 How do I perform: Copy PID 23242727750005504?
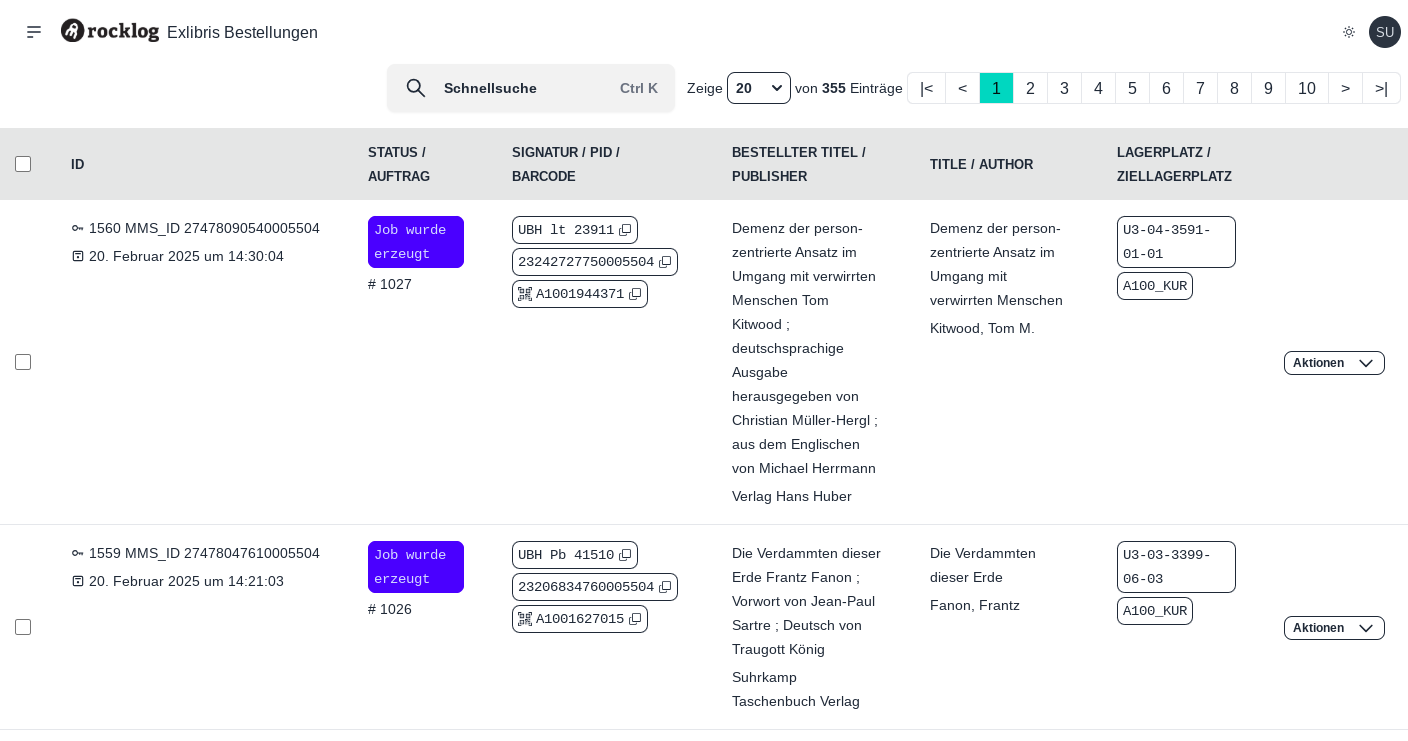coord(665,262)
